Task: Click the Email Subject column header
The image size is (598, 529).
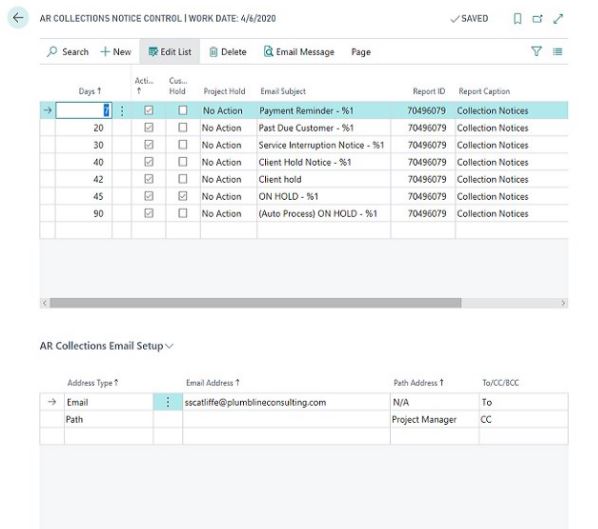Action: (283, 91)
